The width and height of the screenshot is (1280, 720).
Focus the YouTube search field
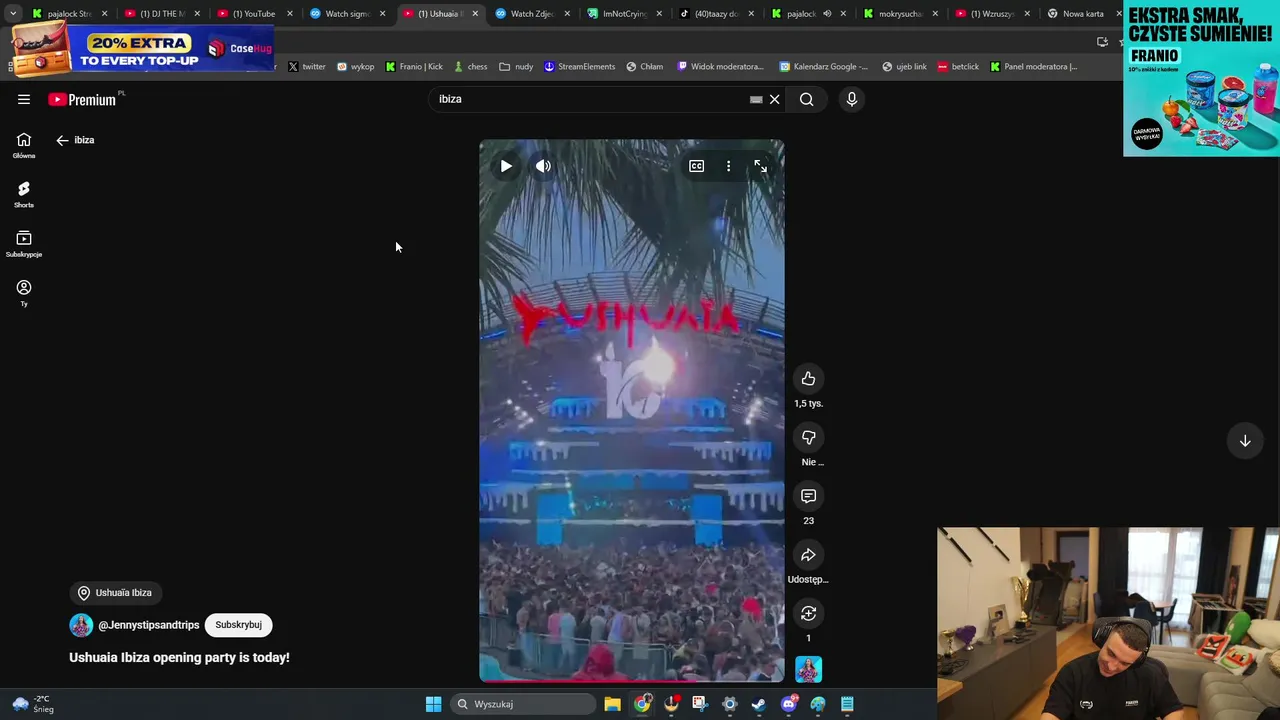coord(590,99)
